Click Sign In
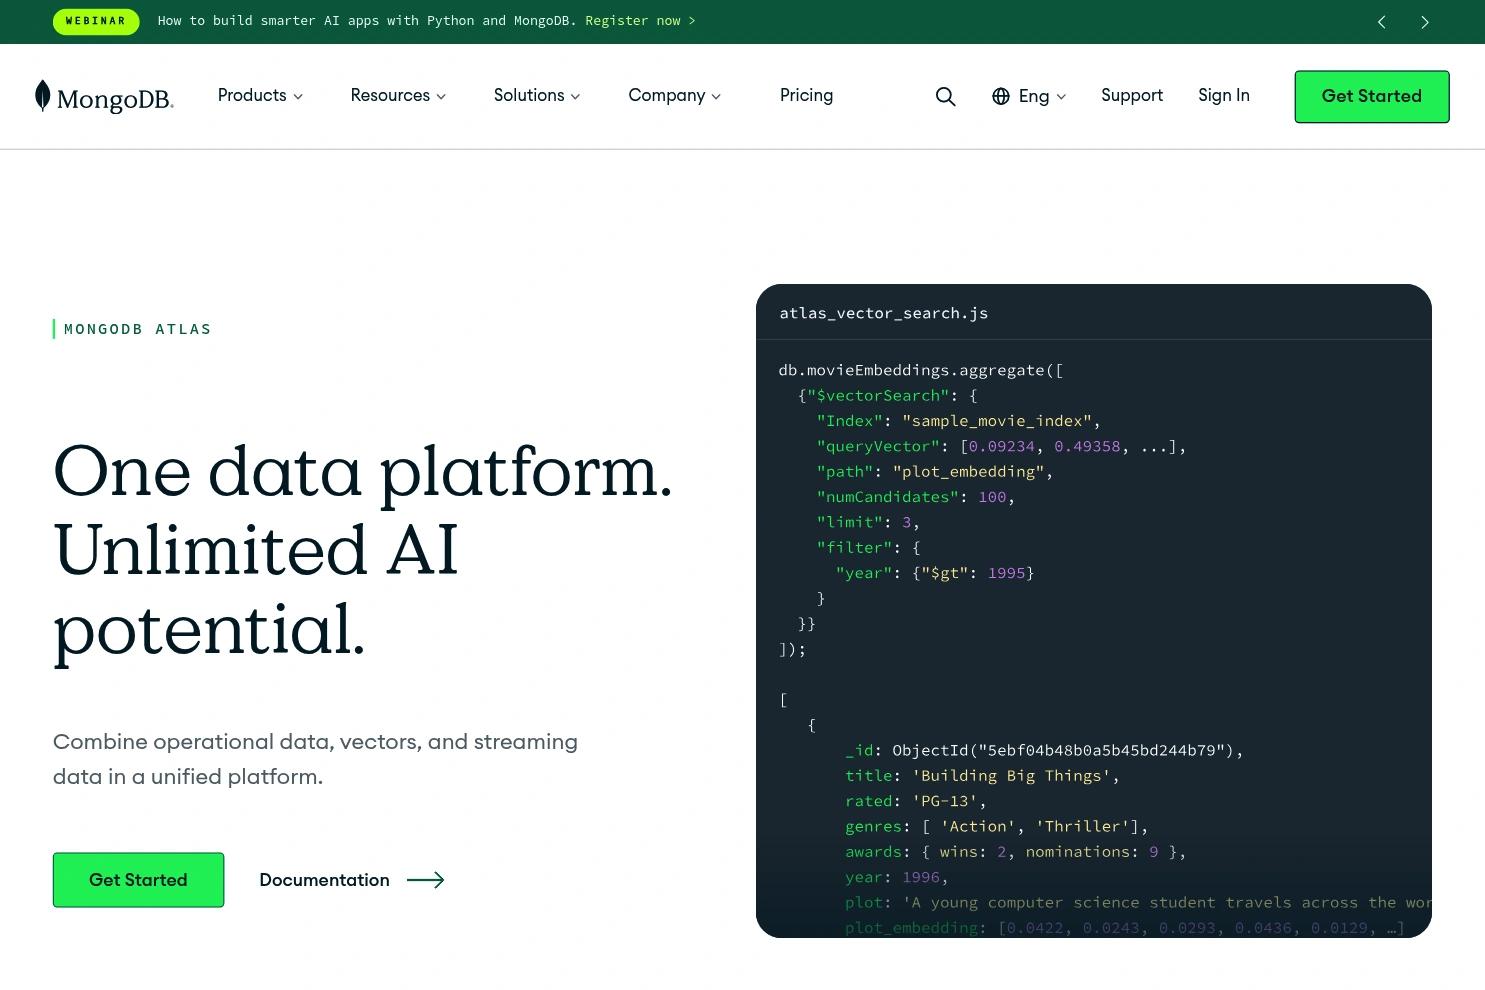 click(x=1224, y=95)
